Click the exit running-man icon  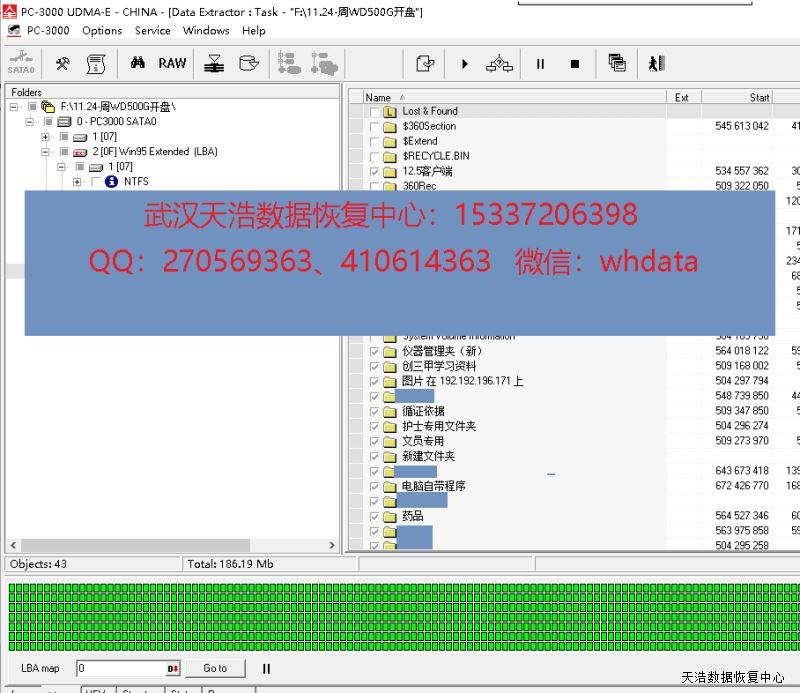(x=655, y=64)
